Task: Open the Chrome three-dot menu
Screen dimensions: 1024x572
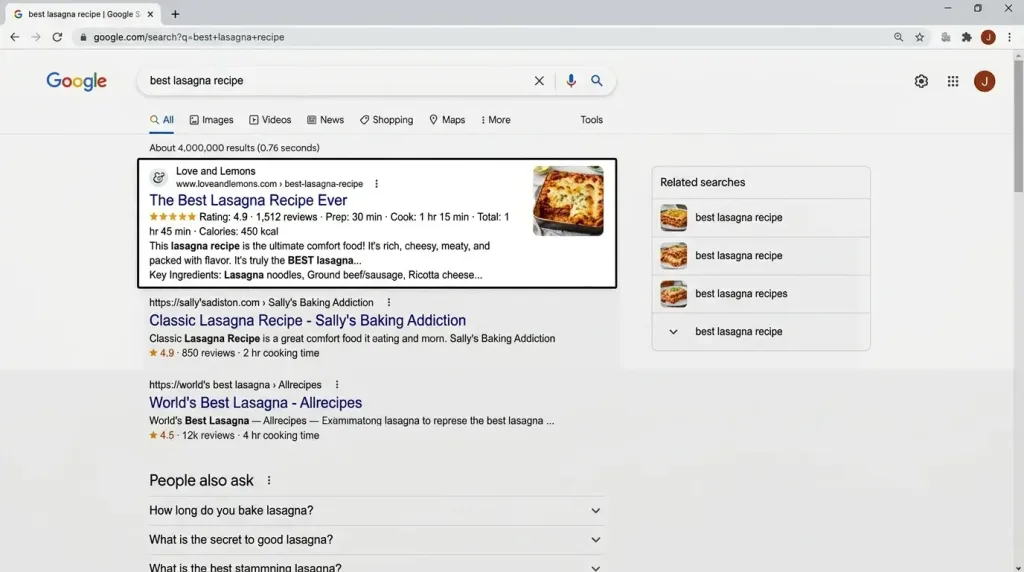Action: coord(1009,37)
